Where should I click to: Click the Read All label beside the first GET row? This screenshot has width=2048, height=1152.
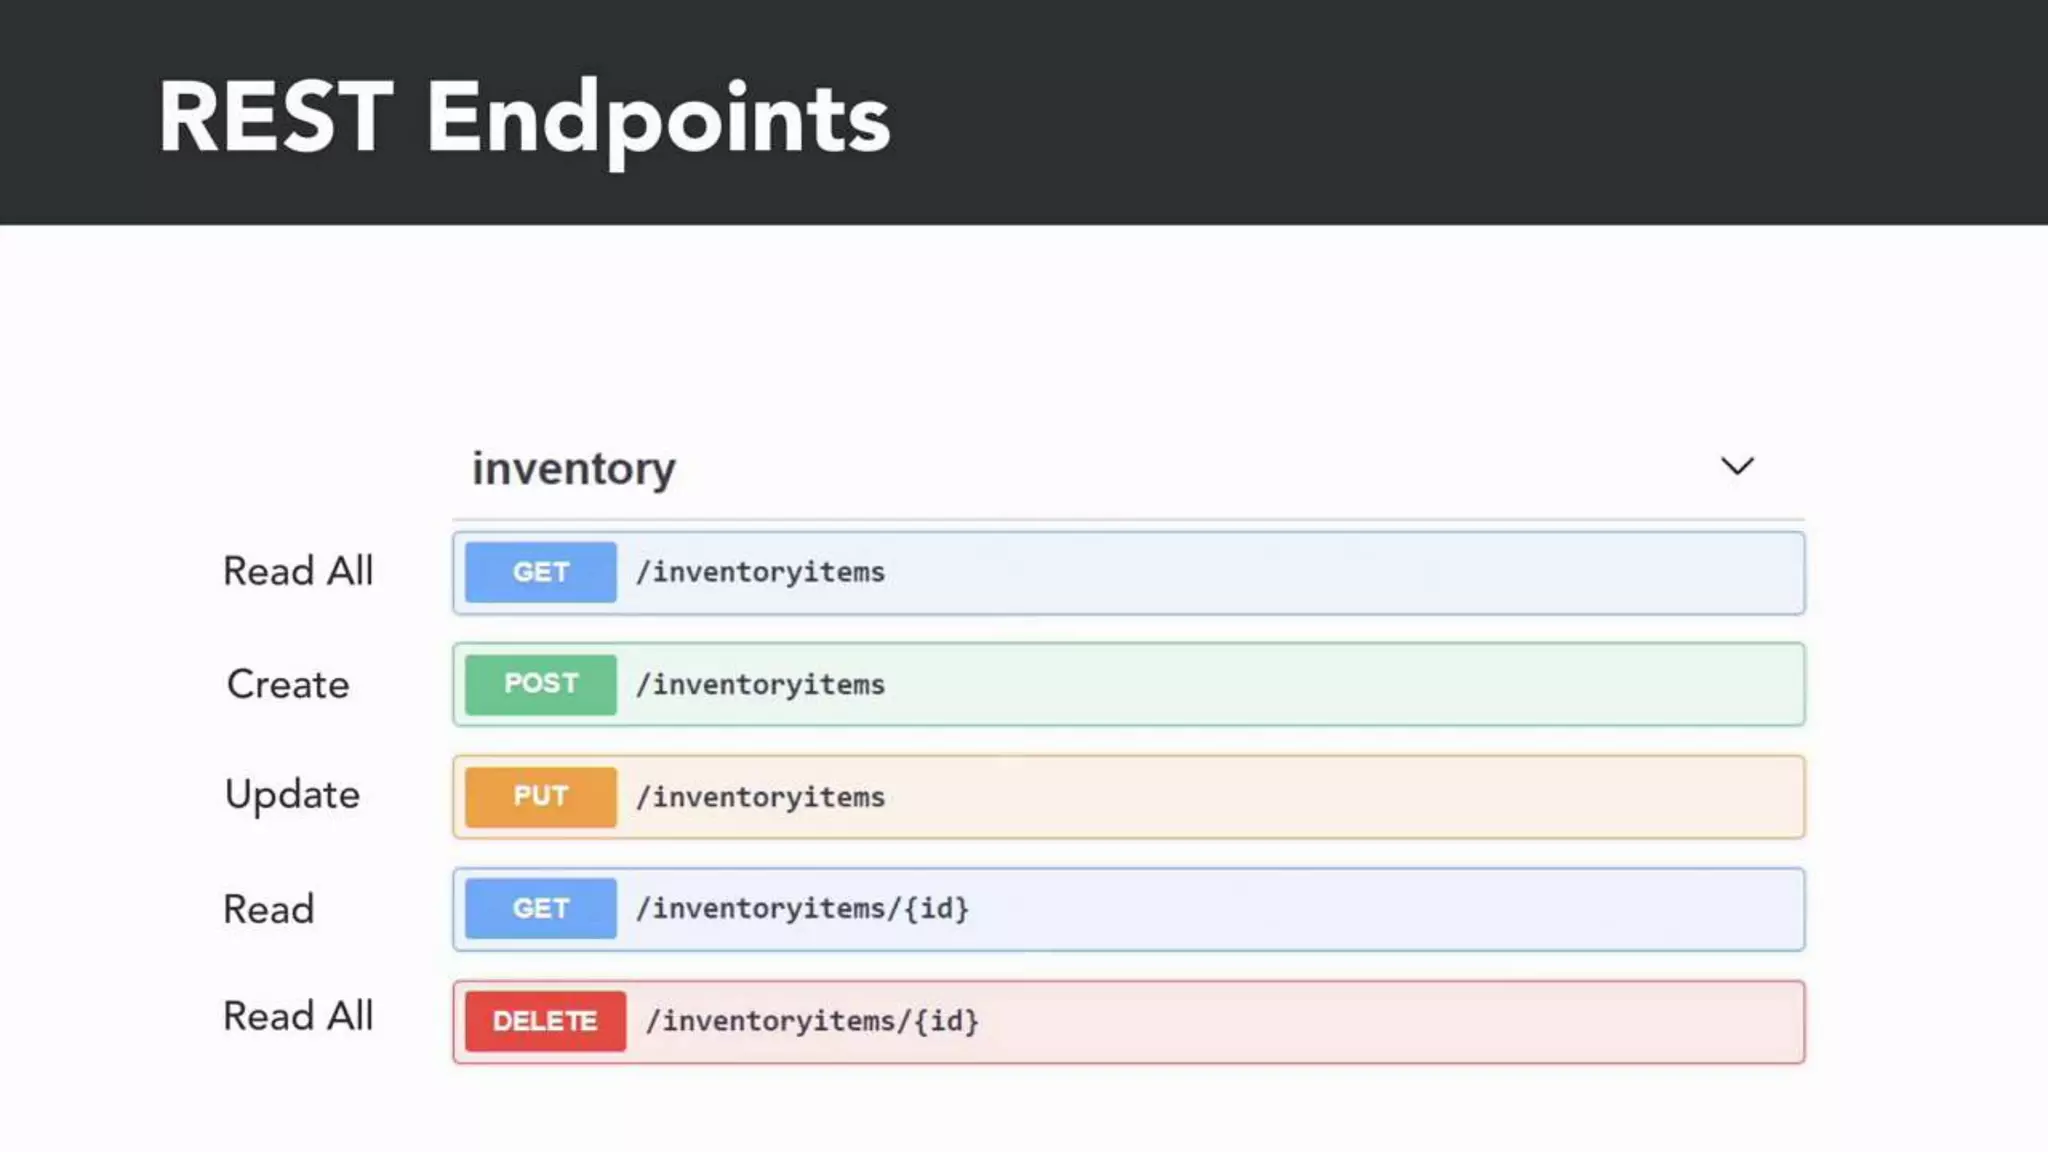tap(298, 572)
